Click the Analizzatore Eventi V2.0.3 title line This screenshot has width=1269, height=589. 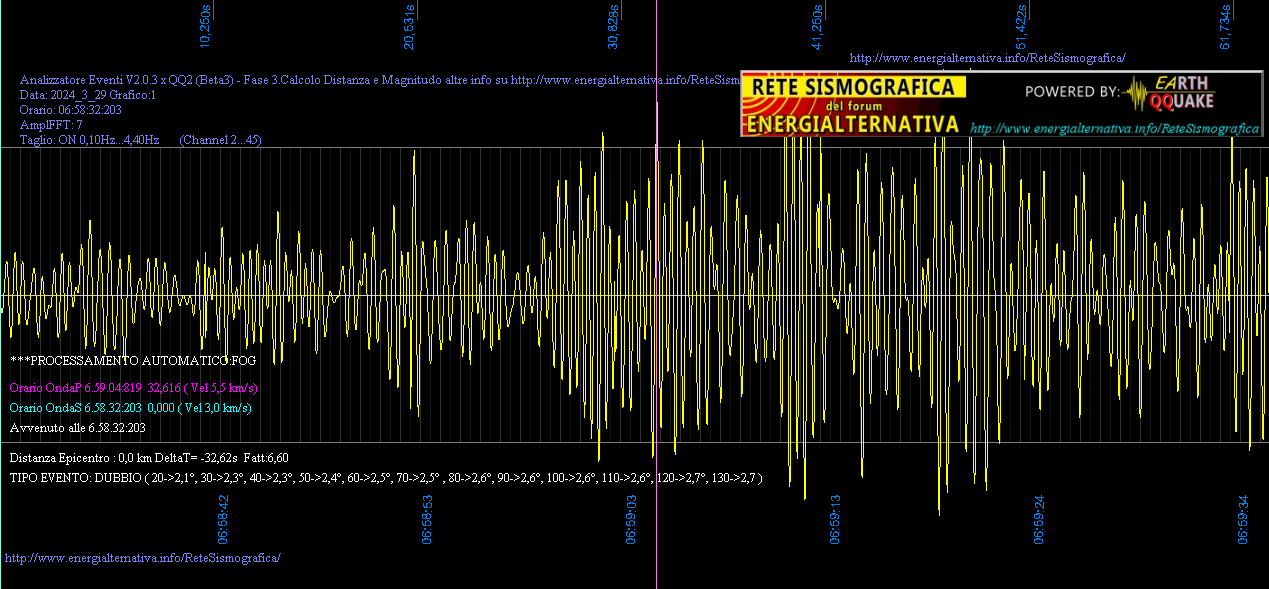pos(380,80)
